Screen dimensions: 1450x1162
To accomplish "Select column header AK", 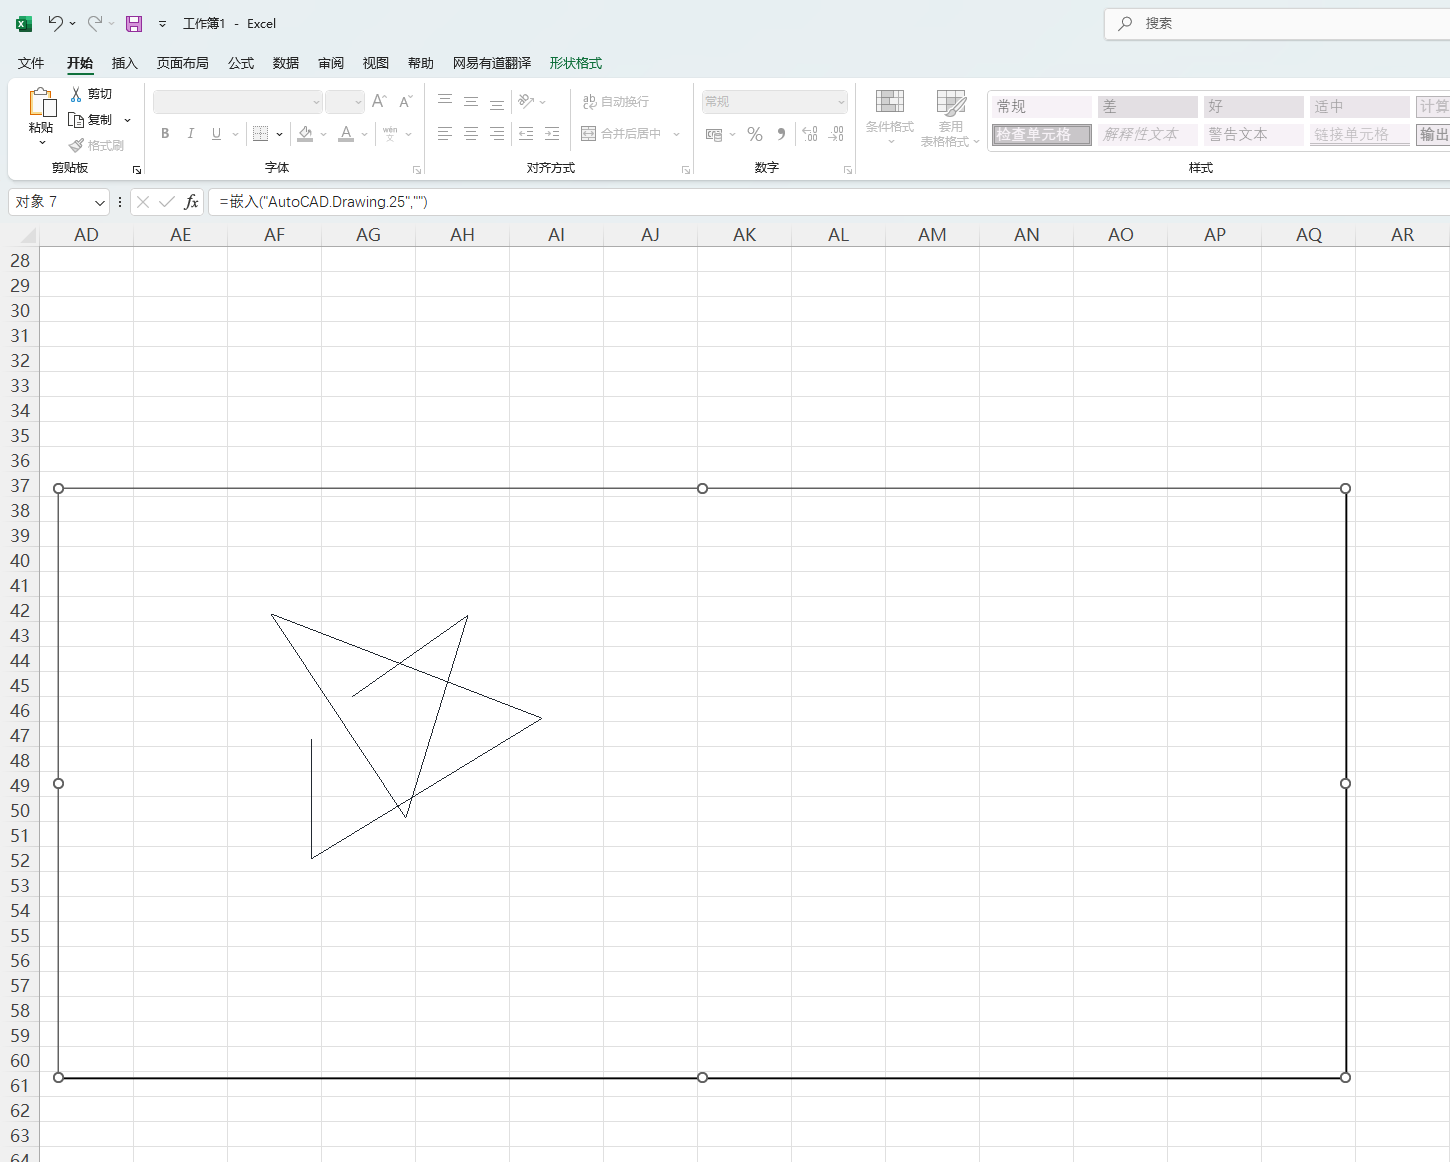I will point(745,235).
